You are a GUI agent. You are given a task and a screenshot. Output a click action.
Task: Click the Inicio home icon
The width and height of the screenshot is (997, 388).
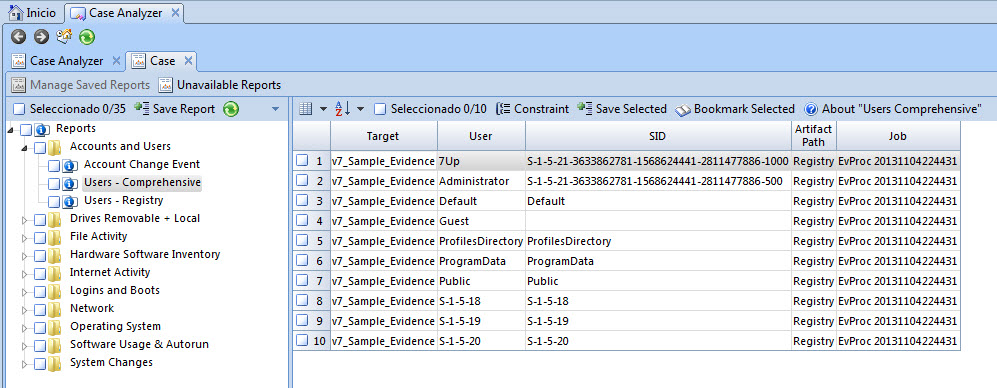coord(16,13)
